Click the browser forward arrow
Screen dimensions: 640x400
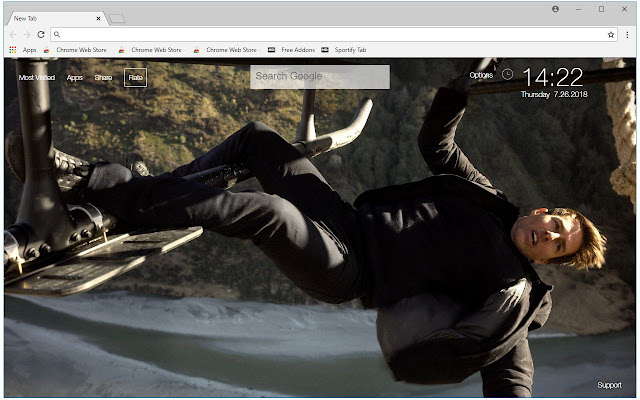(x=27, y=35)
